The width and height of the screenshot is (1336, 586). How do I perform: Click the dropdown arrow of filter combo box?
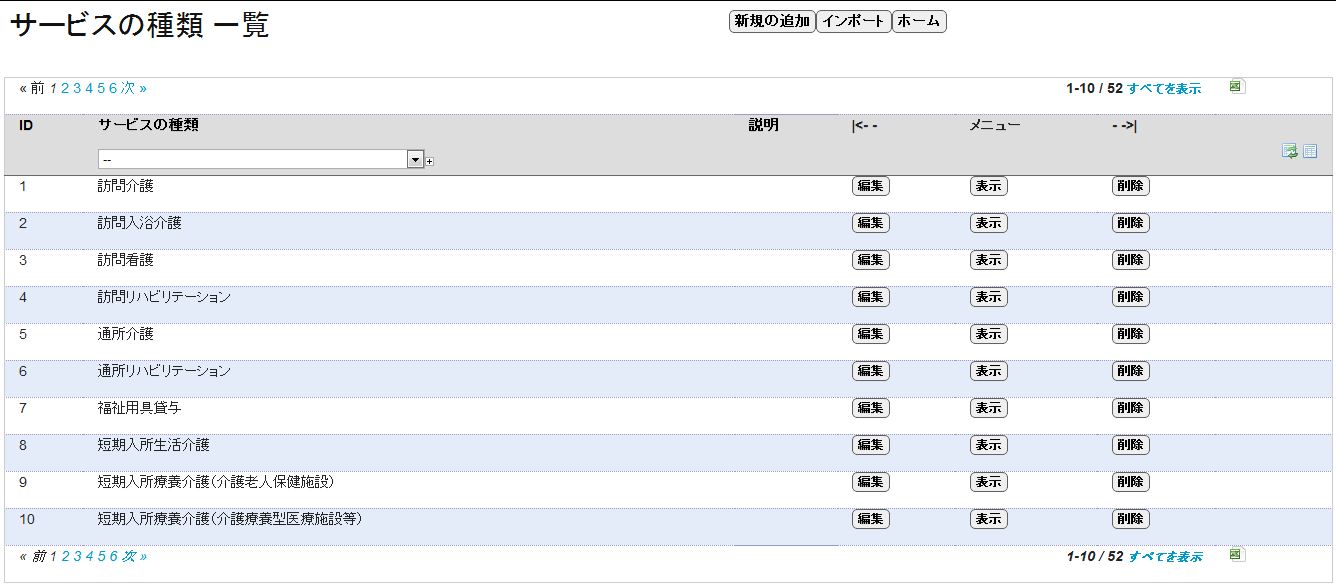[415, 160]
